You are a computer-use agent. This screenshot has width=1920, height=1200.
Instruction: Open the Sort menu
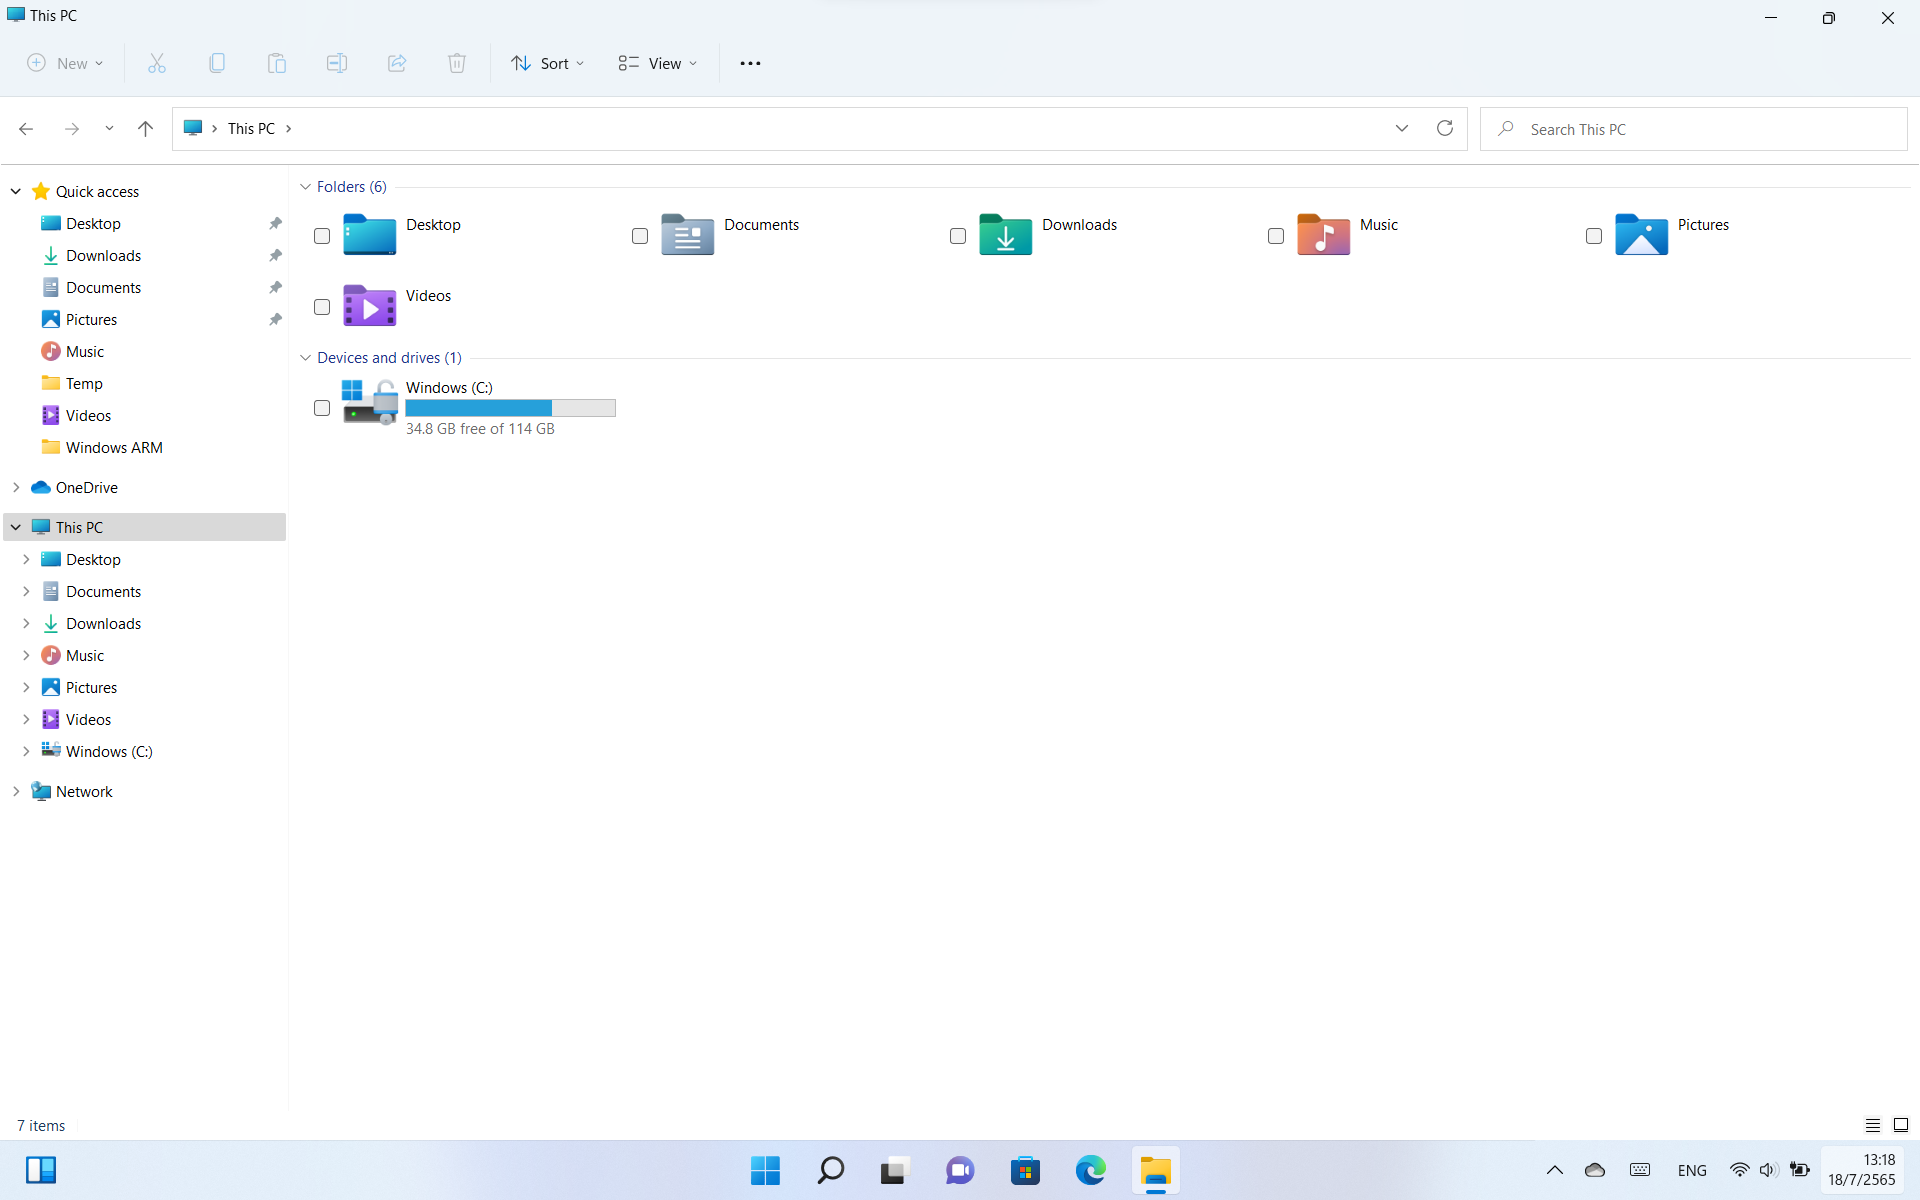point(547,63)
